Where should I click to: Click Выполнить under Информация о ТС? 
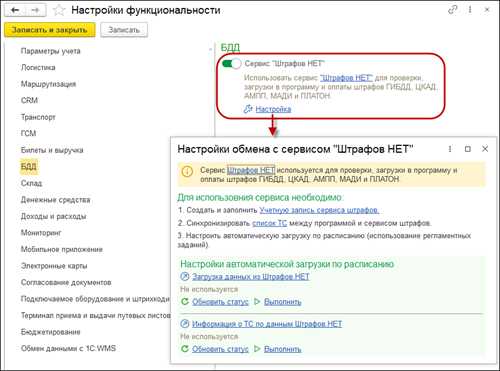pyautogui.click(x=283, y=349)
